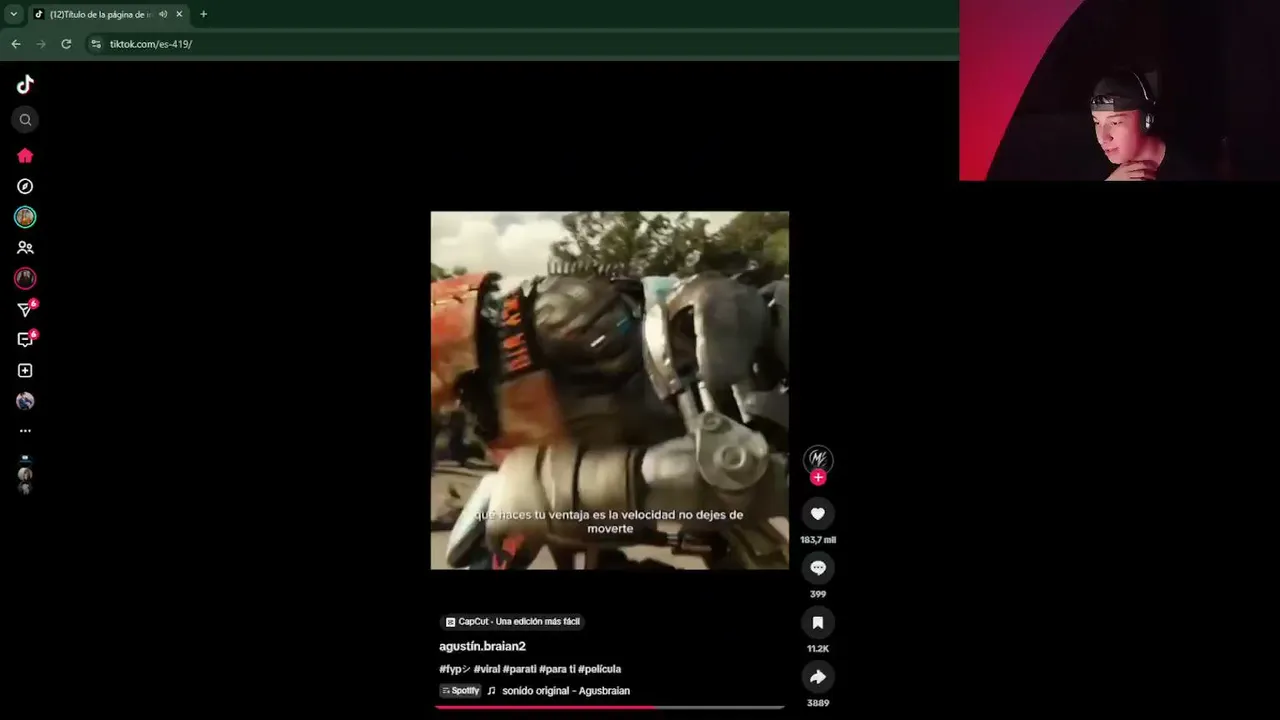This screenshot has height=720, width=1280.
Task: Open the three-dots More menu in sidebar
Action: click(x=25, y=431)
